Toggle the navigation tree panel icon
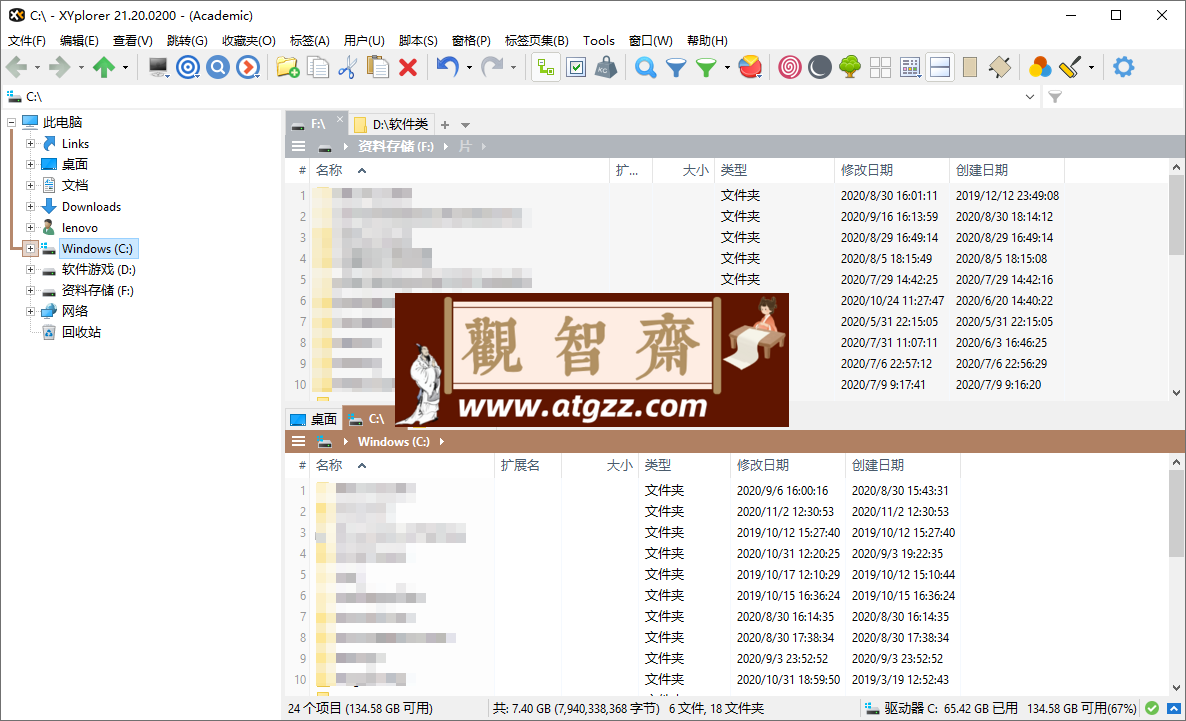The width and height of the screenshot is (1186, 721). (x=545, y=67)
